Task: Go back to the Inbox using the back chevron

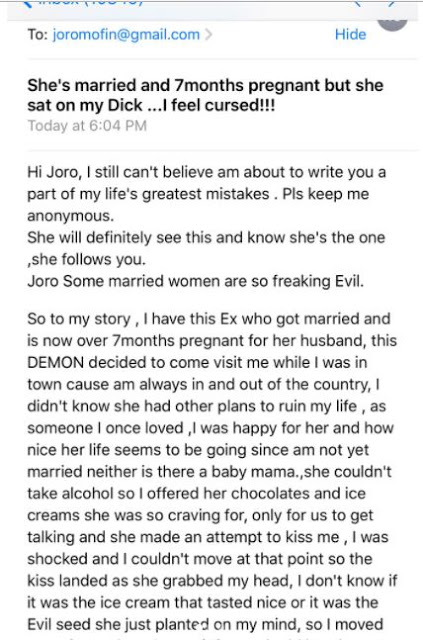Action: (x=29, y=5)
